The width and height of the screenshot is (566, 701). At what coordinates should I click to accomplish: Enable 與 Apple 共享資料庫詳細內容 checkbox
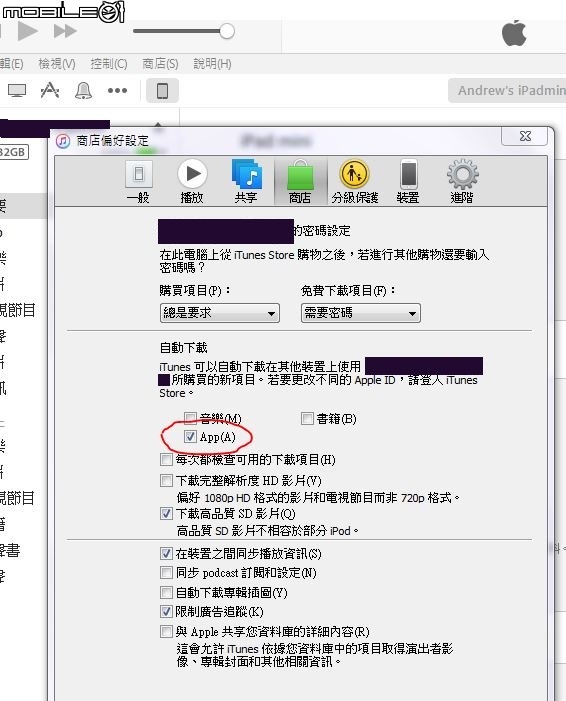tap(166, 631)
